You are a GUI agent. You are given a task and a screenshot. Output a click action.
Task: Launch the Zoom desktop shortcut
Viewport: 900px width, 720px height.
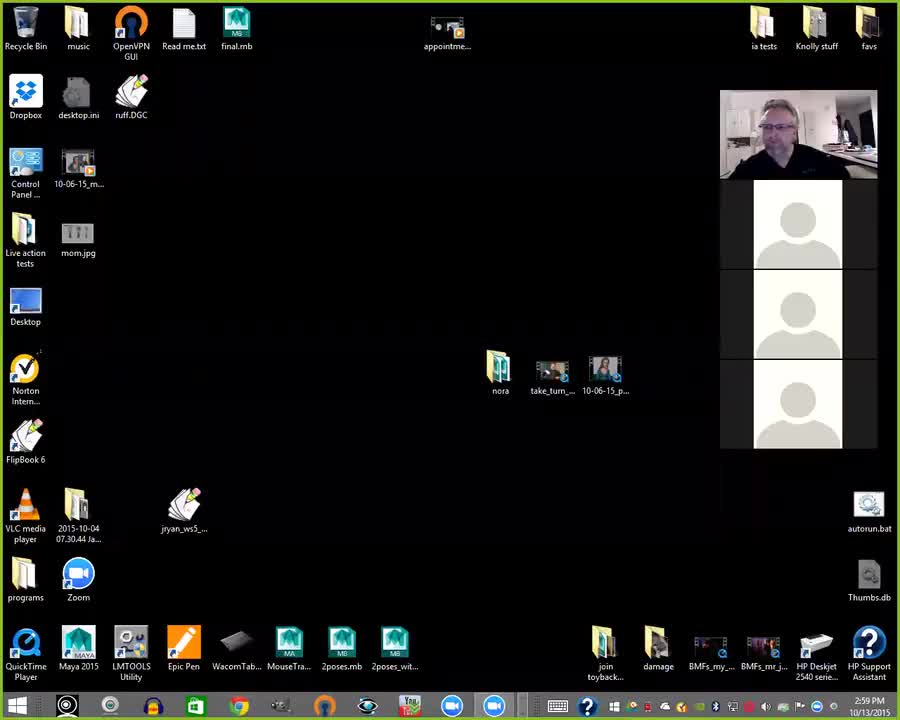click(78, 579)
